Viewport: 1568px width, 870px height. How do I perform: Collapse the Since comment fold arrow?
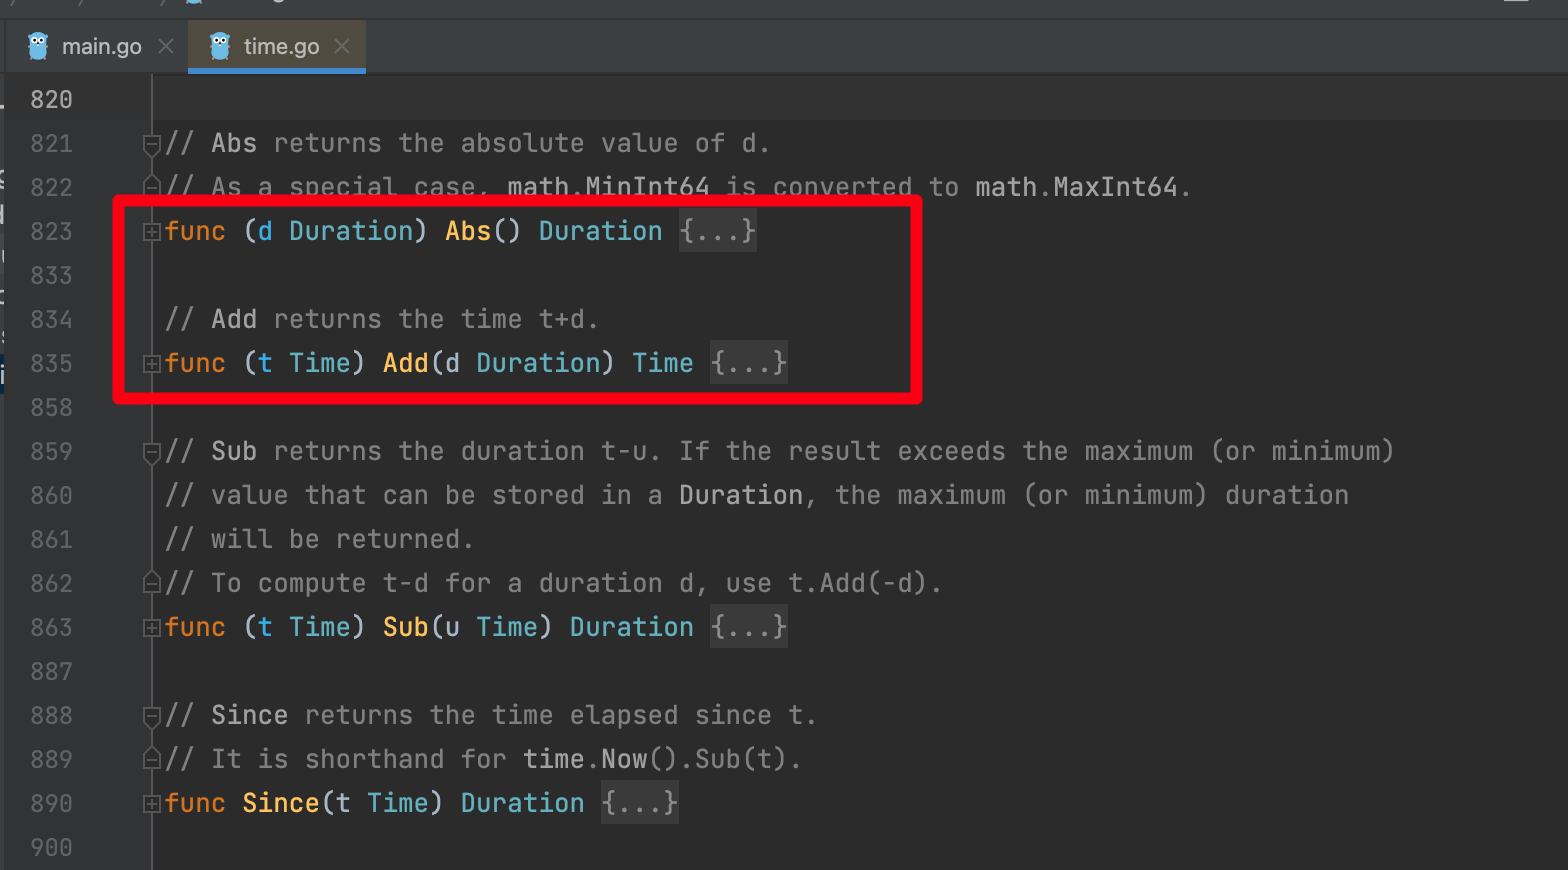(151, 717)
